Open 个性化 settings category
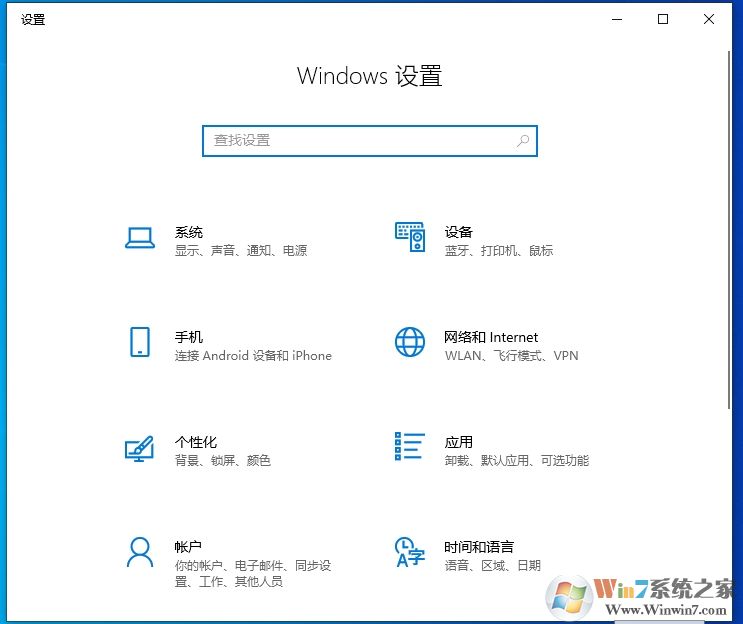The width and height of the screenshot is (743, 624). [196, 442]
